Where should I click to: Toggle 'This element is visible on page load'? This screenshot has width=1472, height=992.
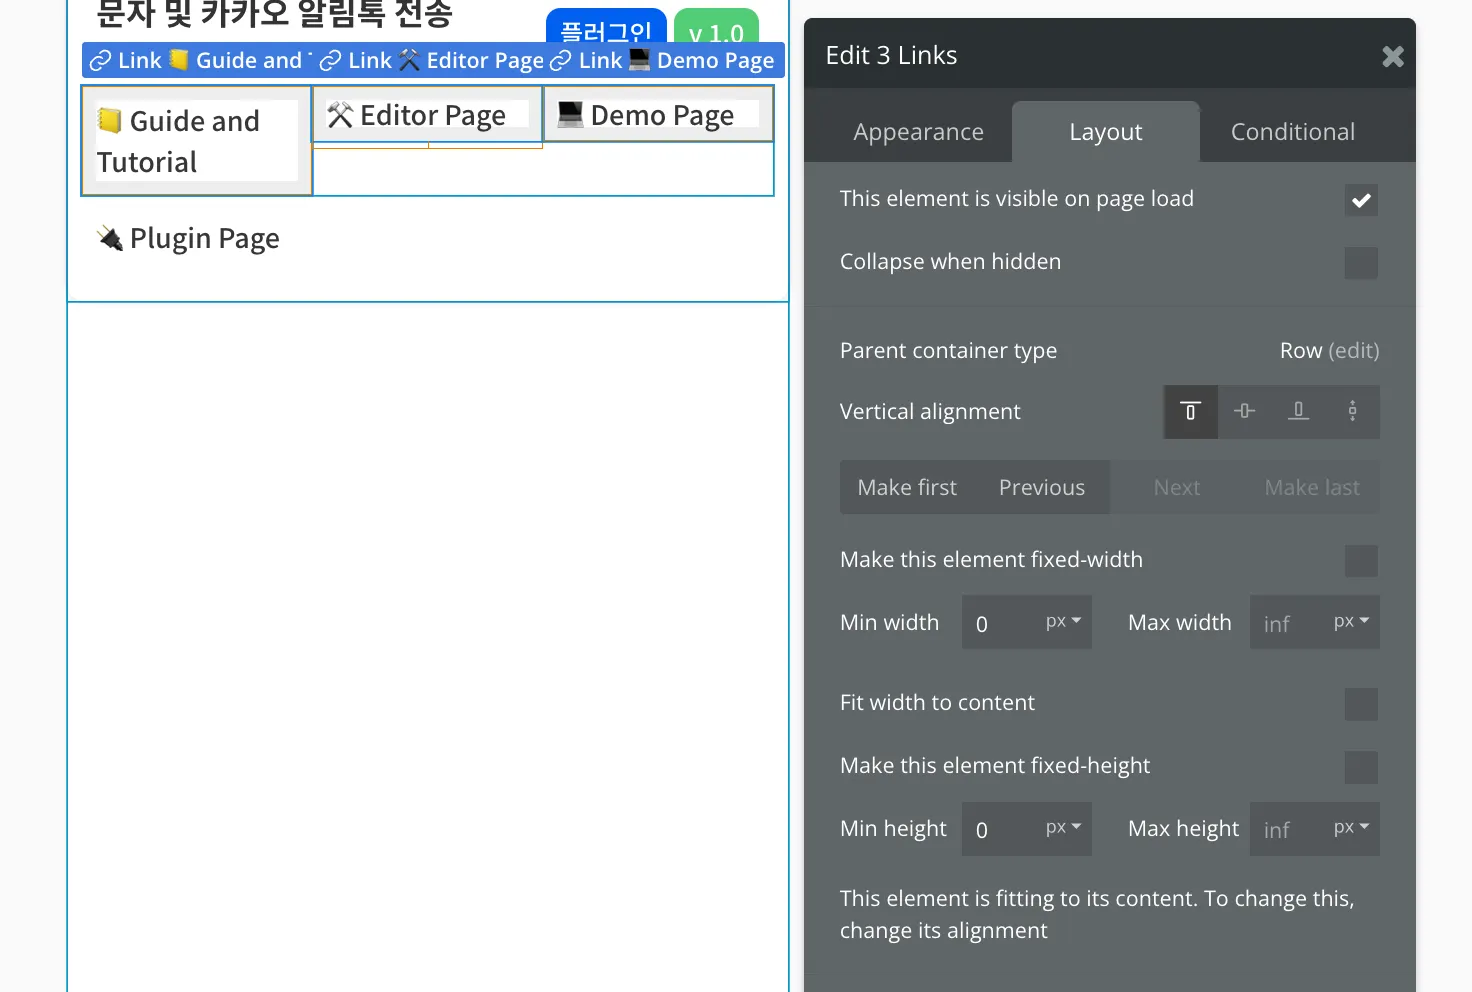click(x=1361, y=200)
